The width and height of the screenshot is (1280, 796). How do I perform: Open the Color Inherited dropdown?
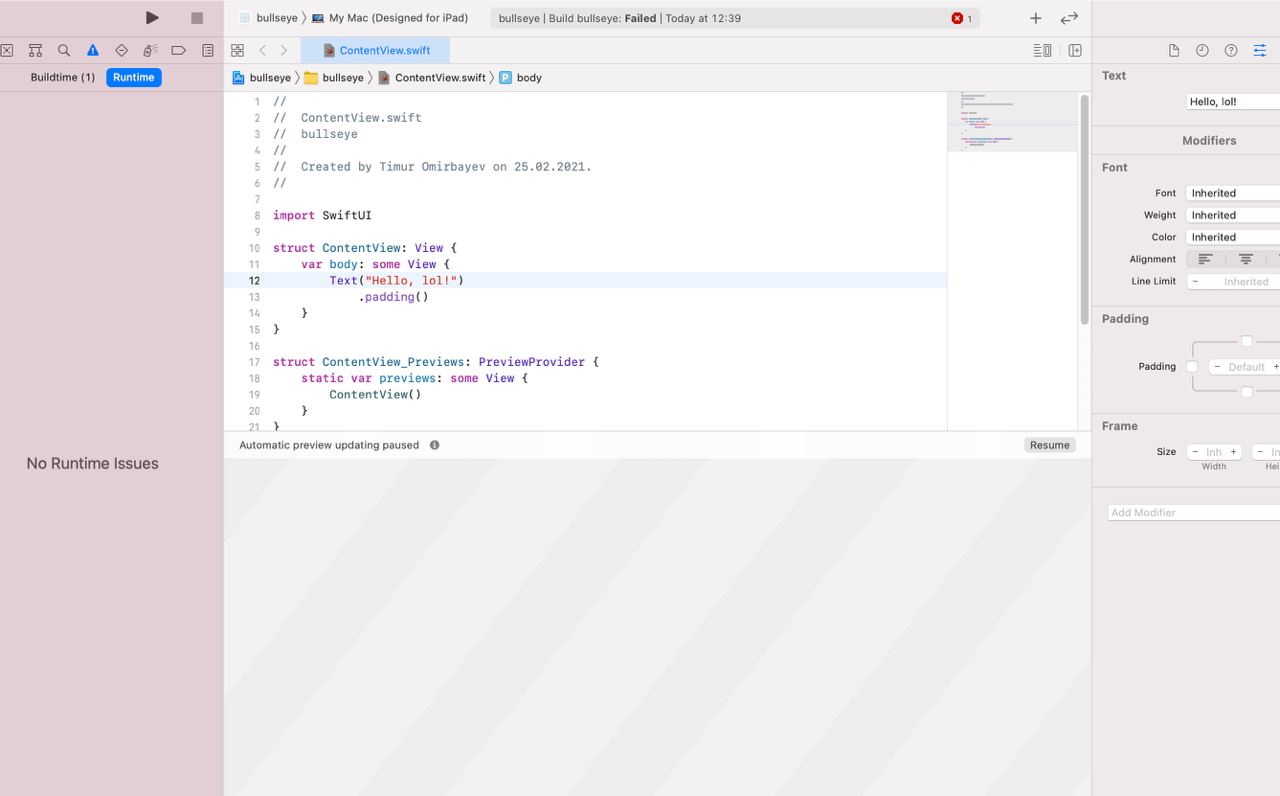pos(1233,237)
